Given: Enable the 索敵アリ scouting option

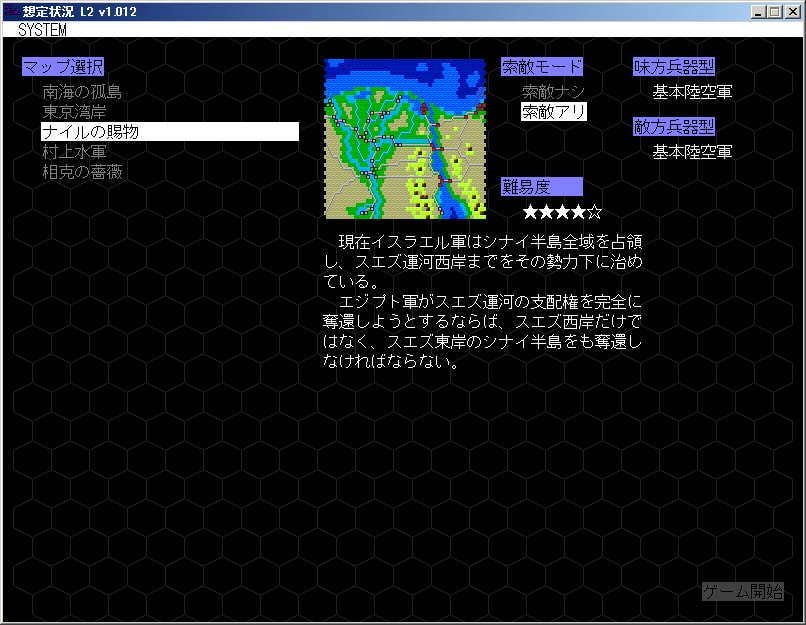Looking at the screenshot, I should pyautogui.click(x=553, y=112).
